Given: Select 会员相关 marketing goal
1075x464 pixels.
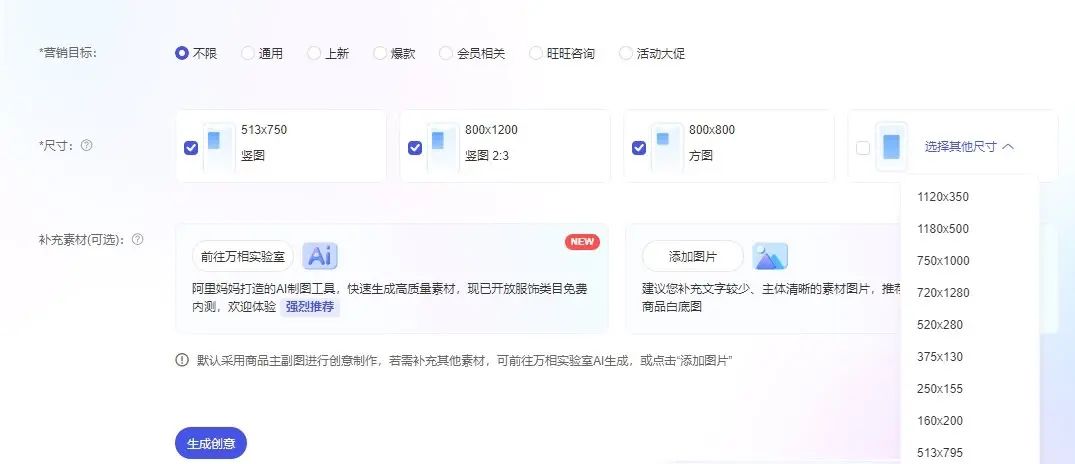Looking at the screenshot, I should click(446, 53).
